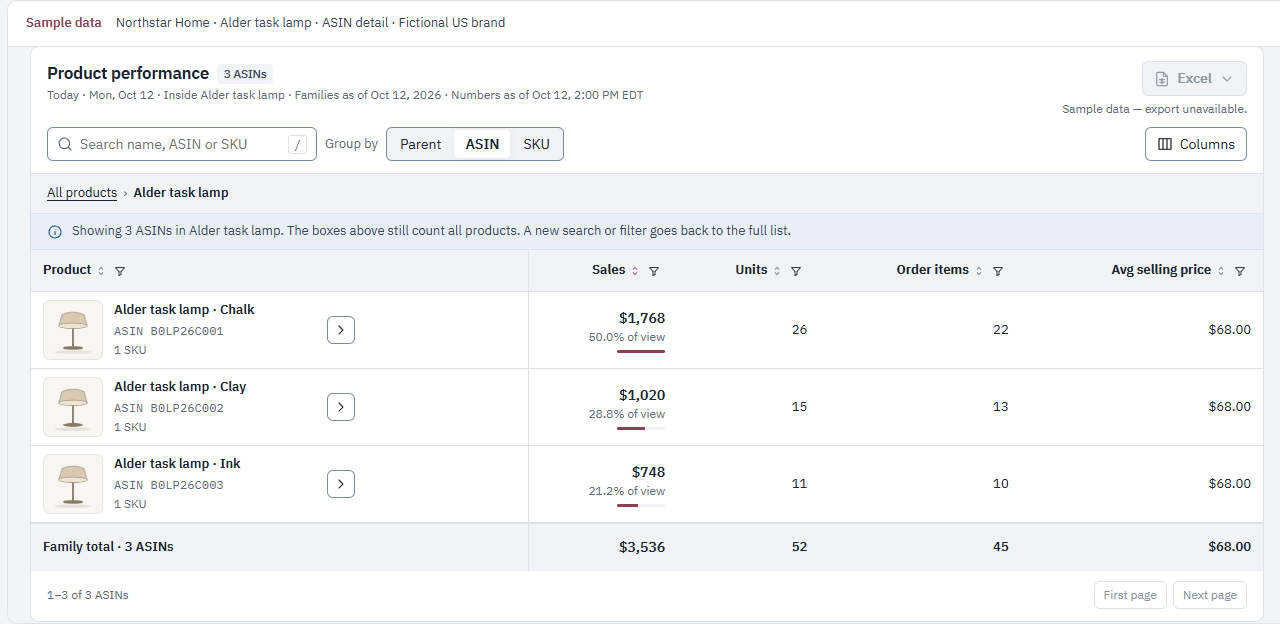Sort by the Units column arrows
Viewport: 1280px width, 624px height.
coord(777,270)
